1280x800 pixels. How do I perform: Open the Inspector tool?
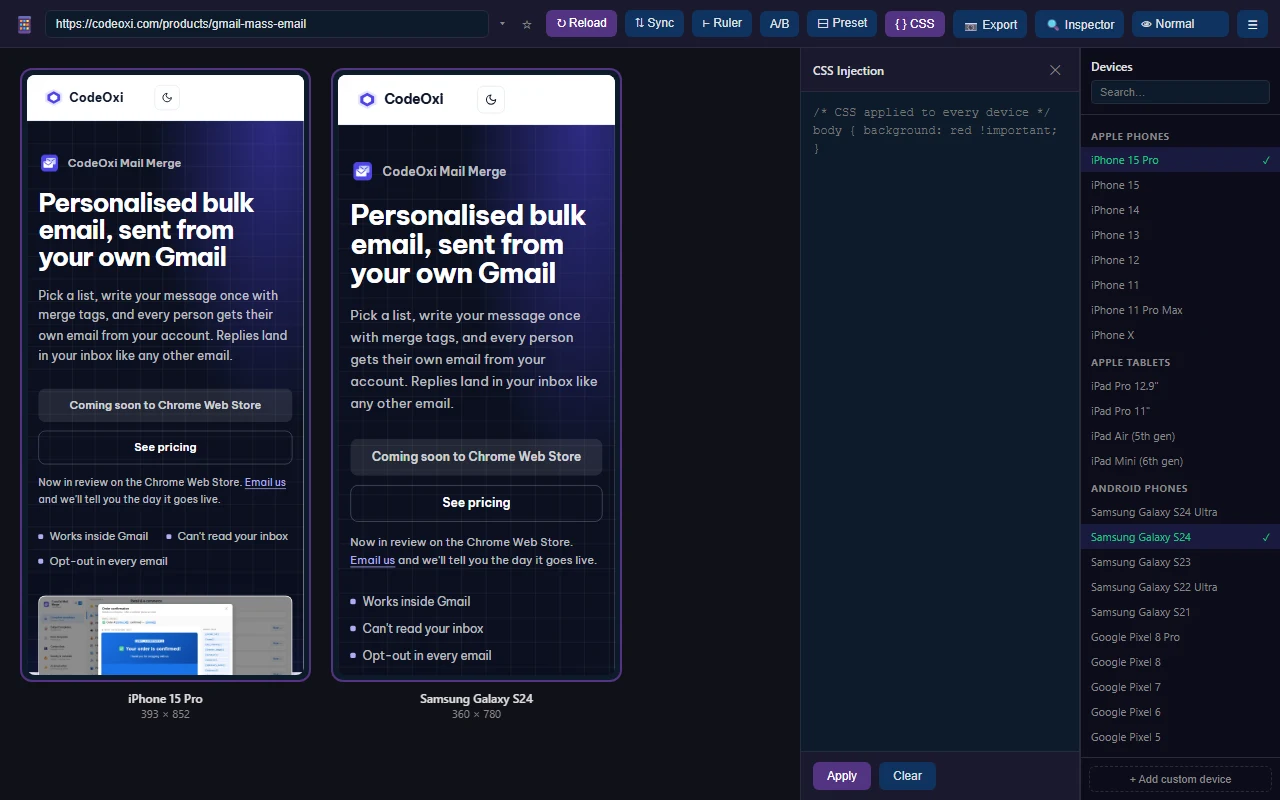pos(1080,24)
